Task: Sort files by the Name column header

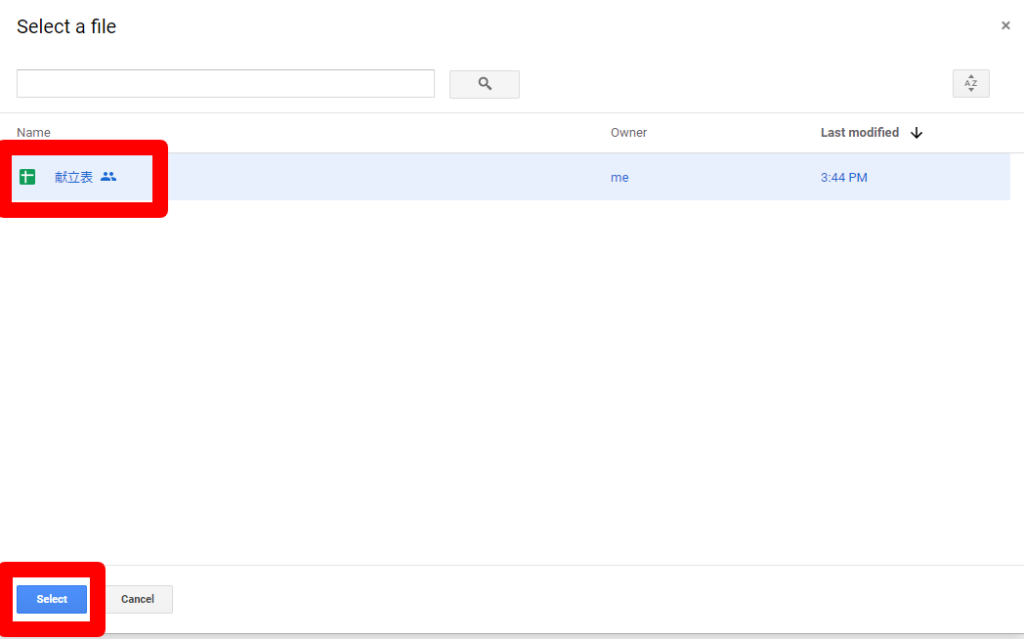Action: pyautogui.click(x=33, y=133)
